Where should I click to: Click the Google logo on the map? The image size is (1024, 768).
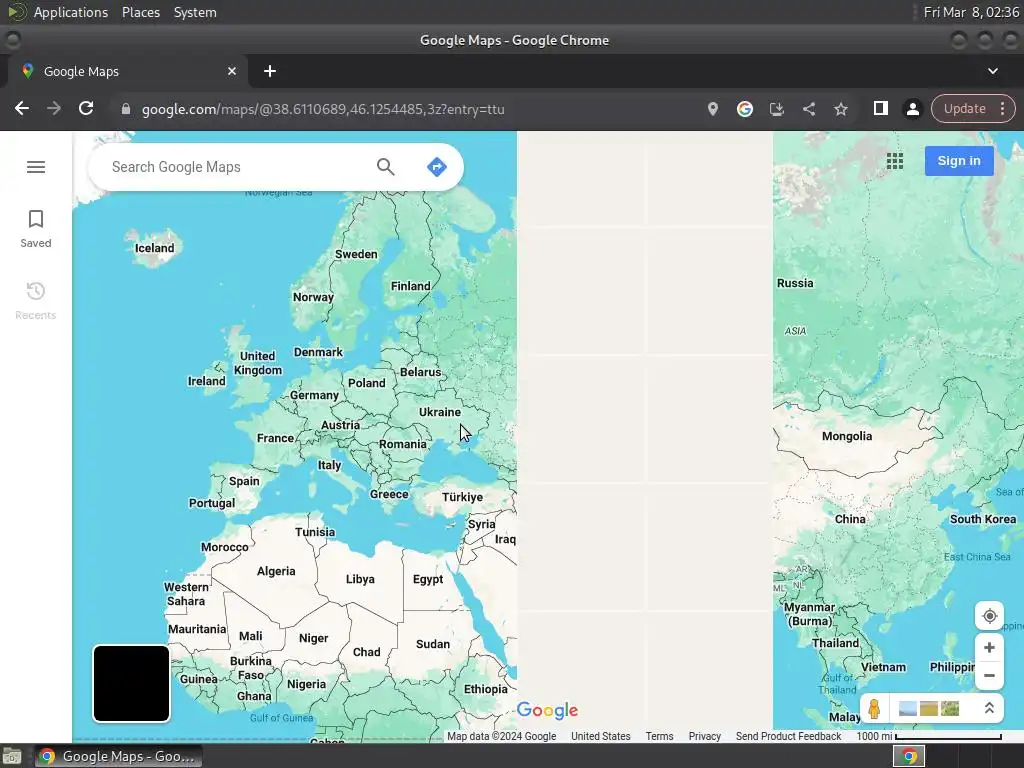point(547,711)
